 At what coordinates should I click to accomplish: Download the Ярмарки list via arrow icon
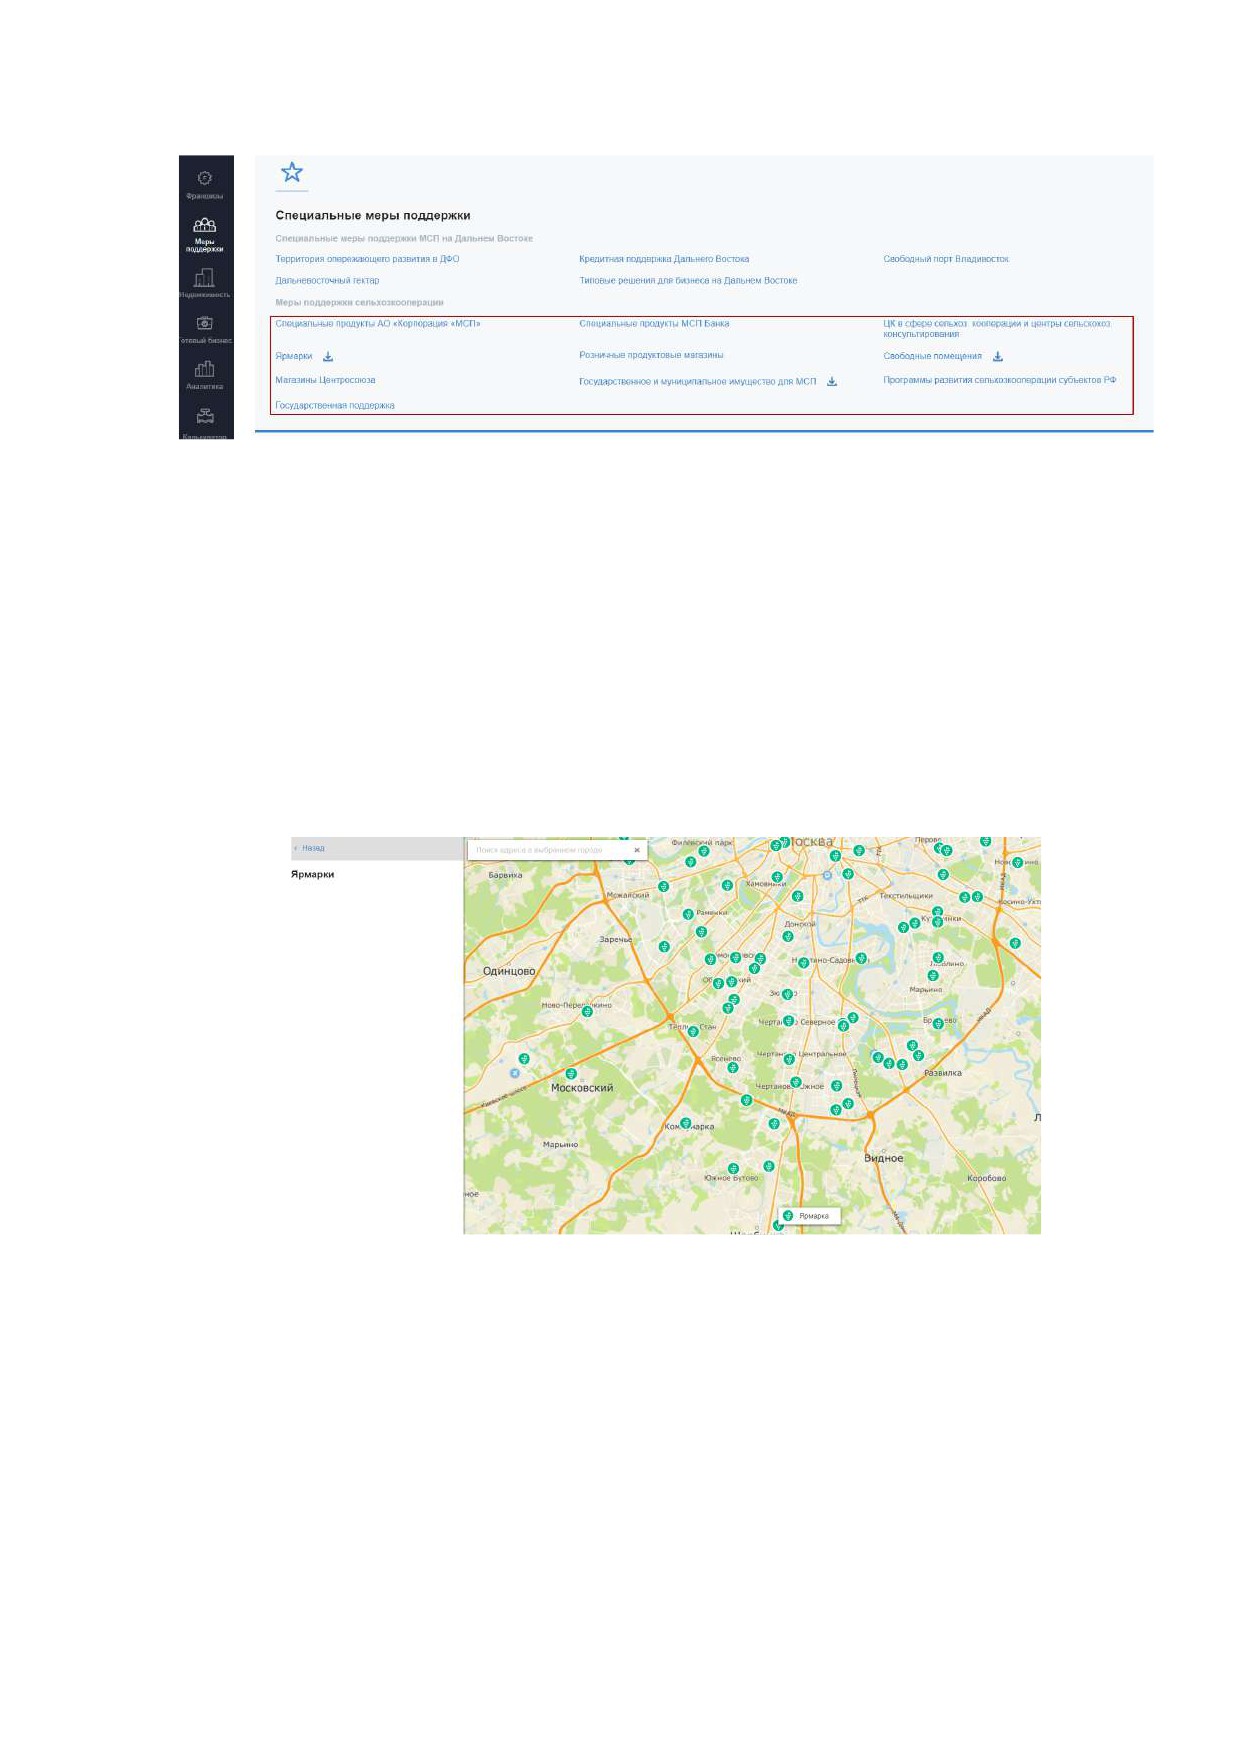pos(328,356)
